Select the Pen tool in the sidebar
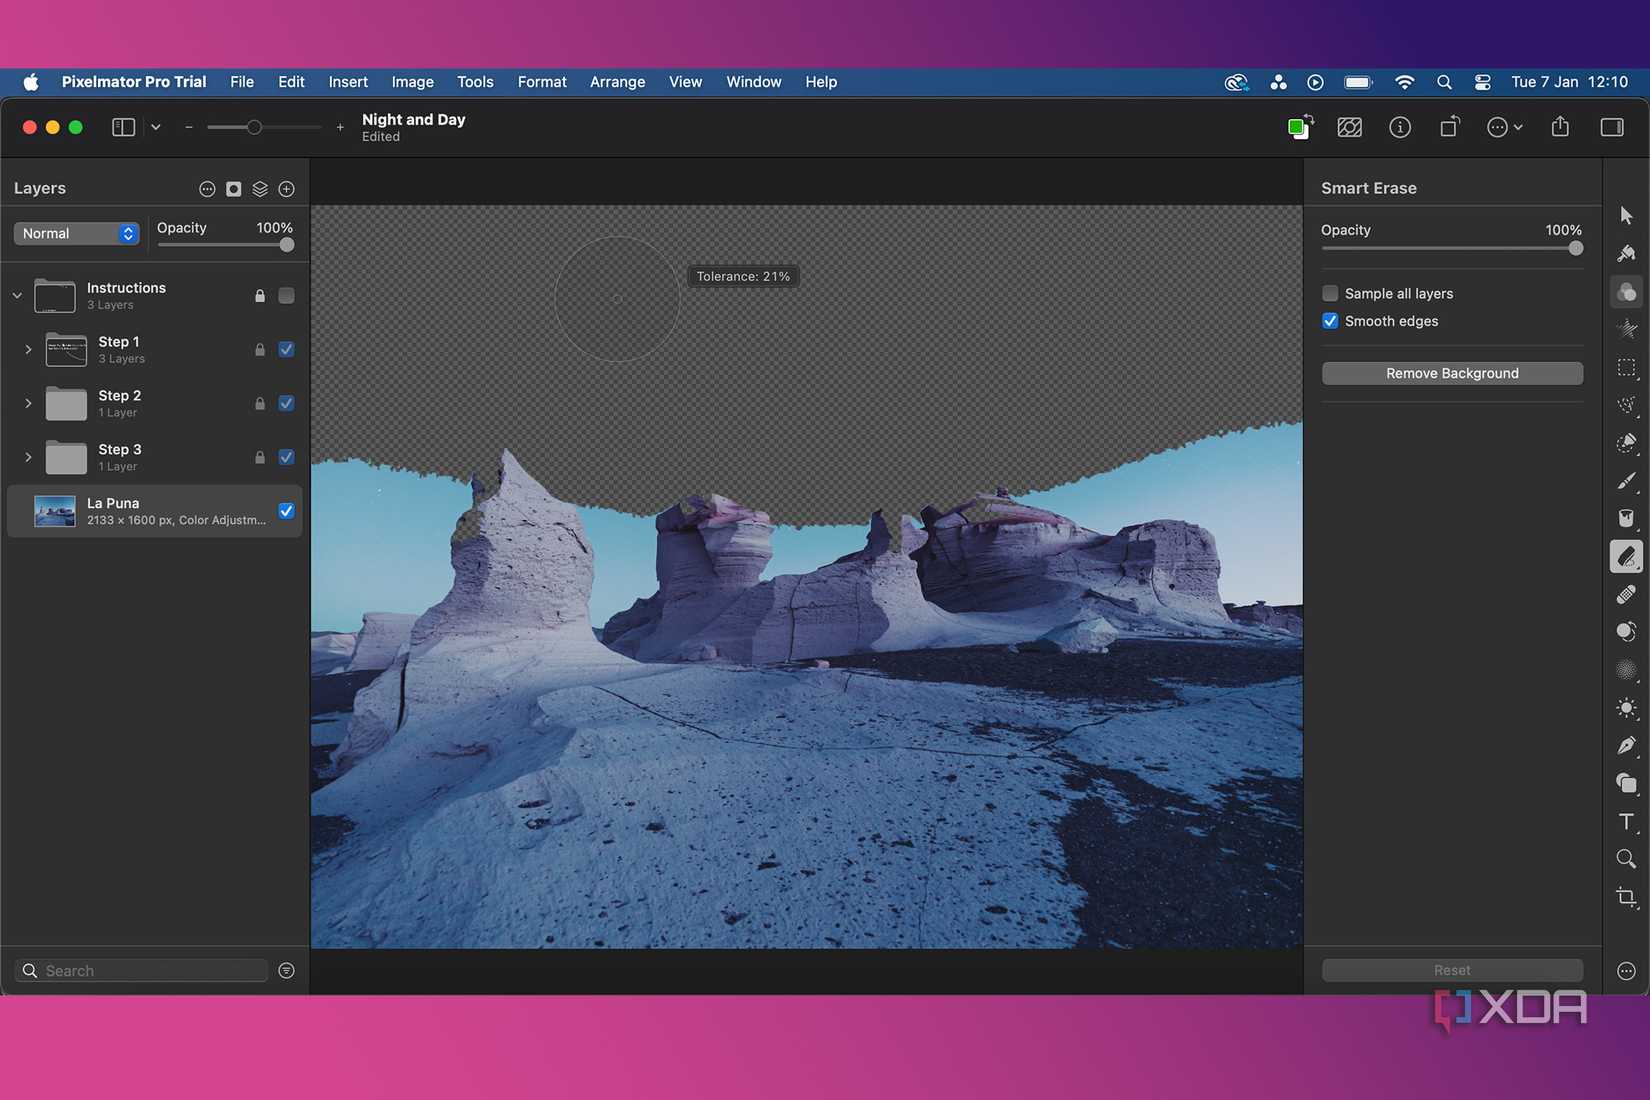The height and width of the screenshot is (1100, 1650). point(1626,745)
